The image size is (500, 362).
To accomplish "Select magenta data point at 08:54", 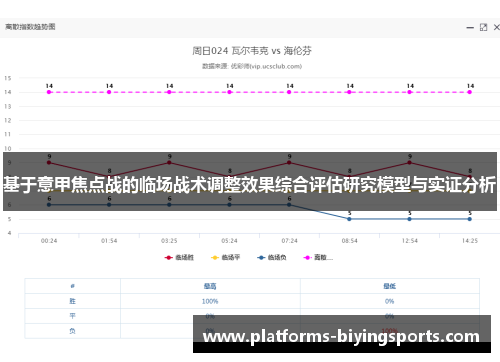I will coord(349,92).
